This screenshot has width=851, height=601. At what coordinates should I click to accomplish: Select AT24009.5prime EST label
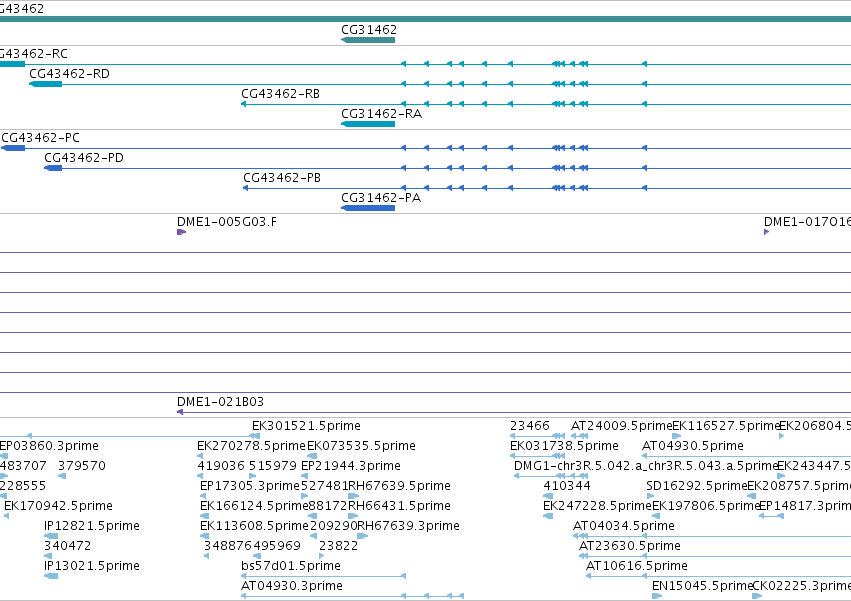pos(621,426)
